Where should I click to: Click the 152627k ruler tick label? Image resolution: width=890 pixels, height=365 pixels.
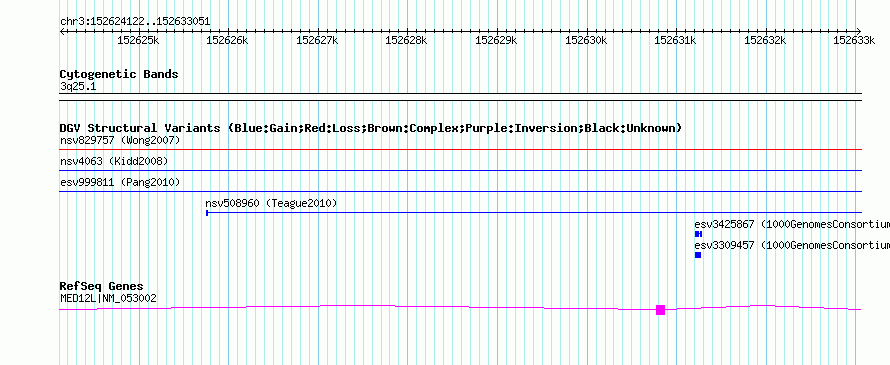click(317, 40)
